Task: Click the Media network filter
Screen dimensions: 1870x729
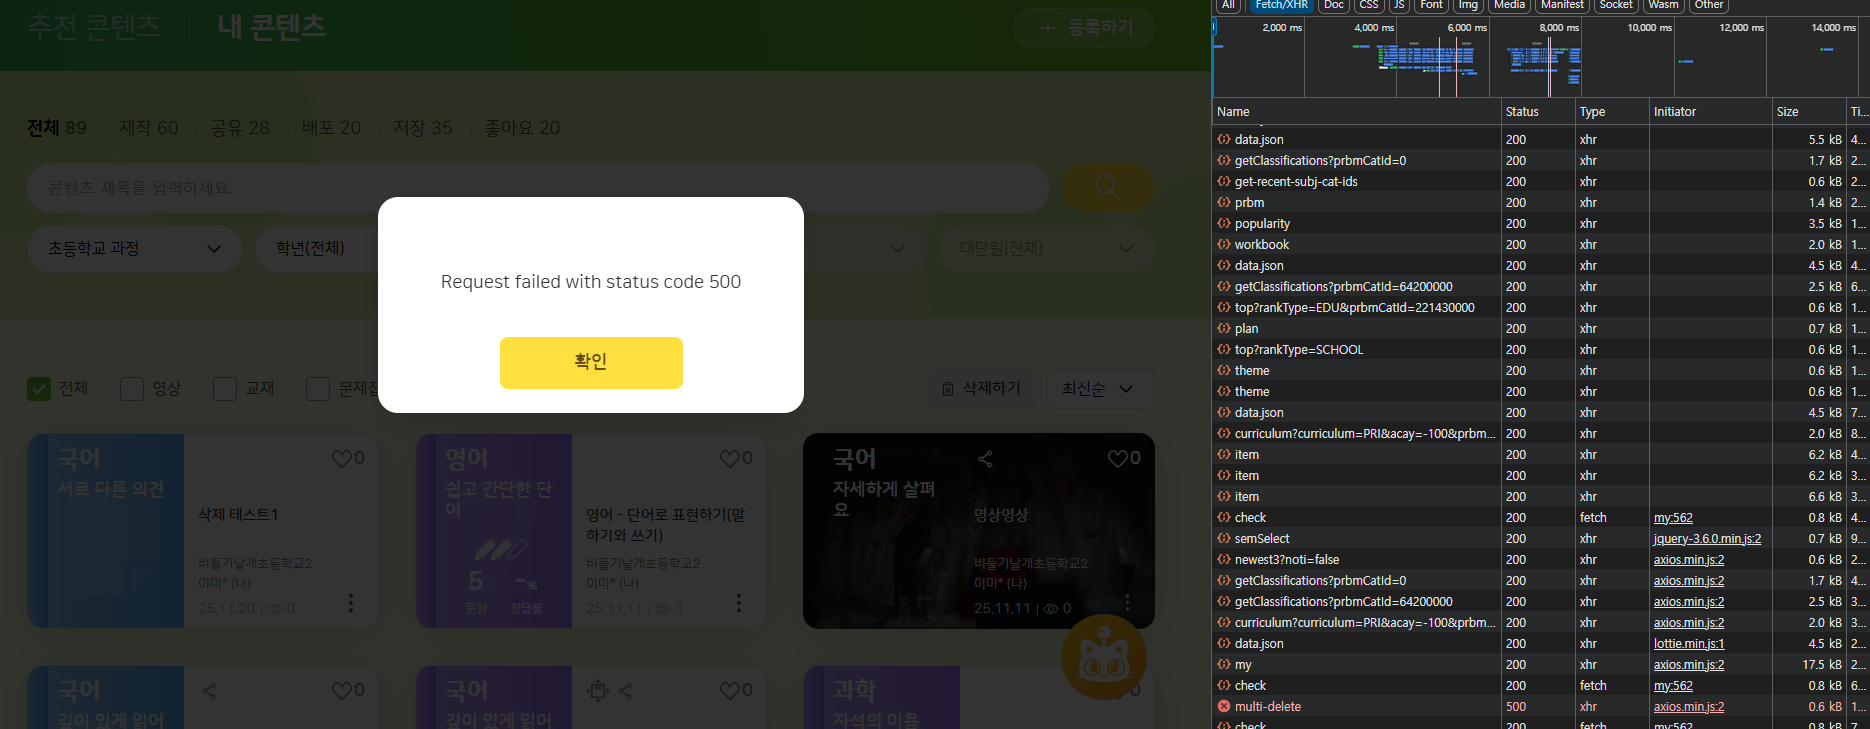Action: [1510, 5]
